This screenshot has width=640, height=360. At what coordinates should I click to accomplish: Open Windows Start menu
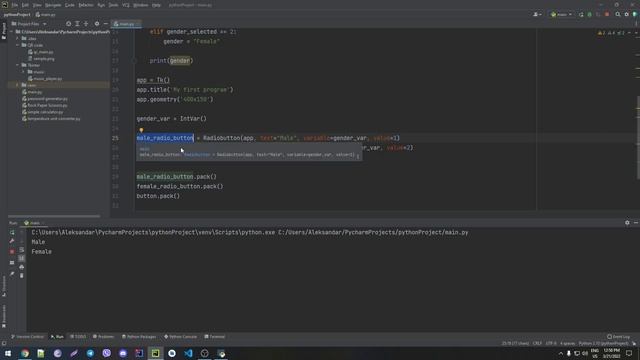tap(8, 353)
